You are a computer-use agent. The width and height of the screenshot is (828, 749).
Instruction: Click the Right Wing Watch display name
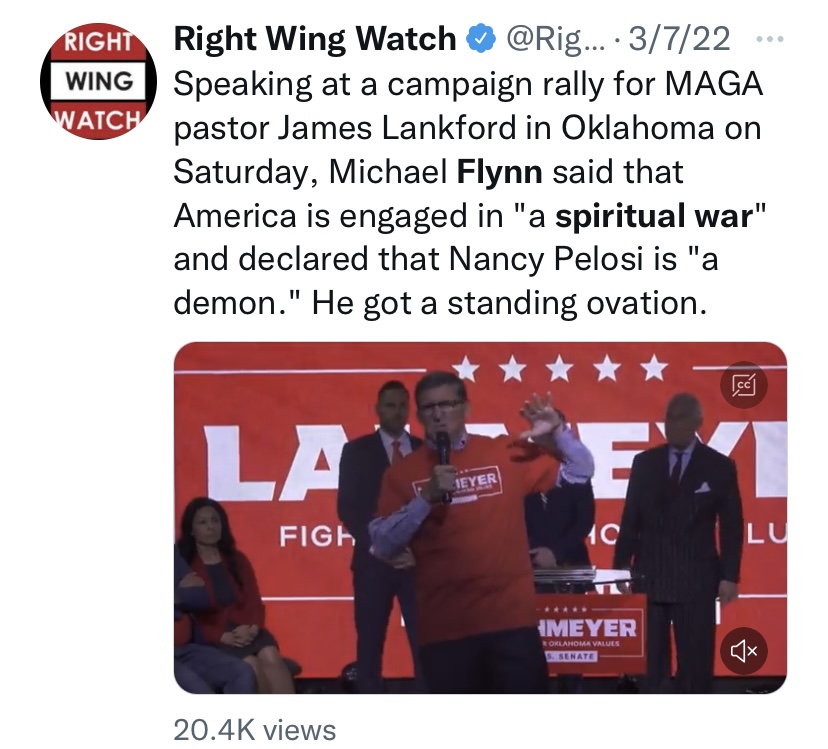[x=315, y=39]
